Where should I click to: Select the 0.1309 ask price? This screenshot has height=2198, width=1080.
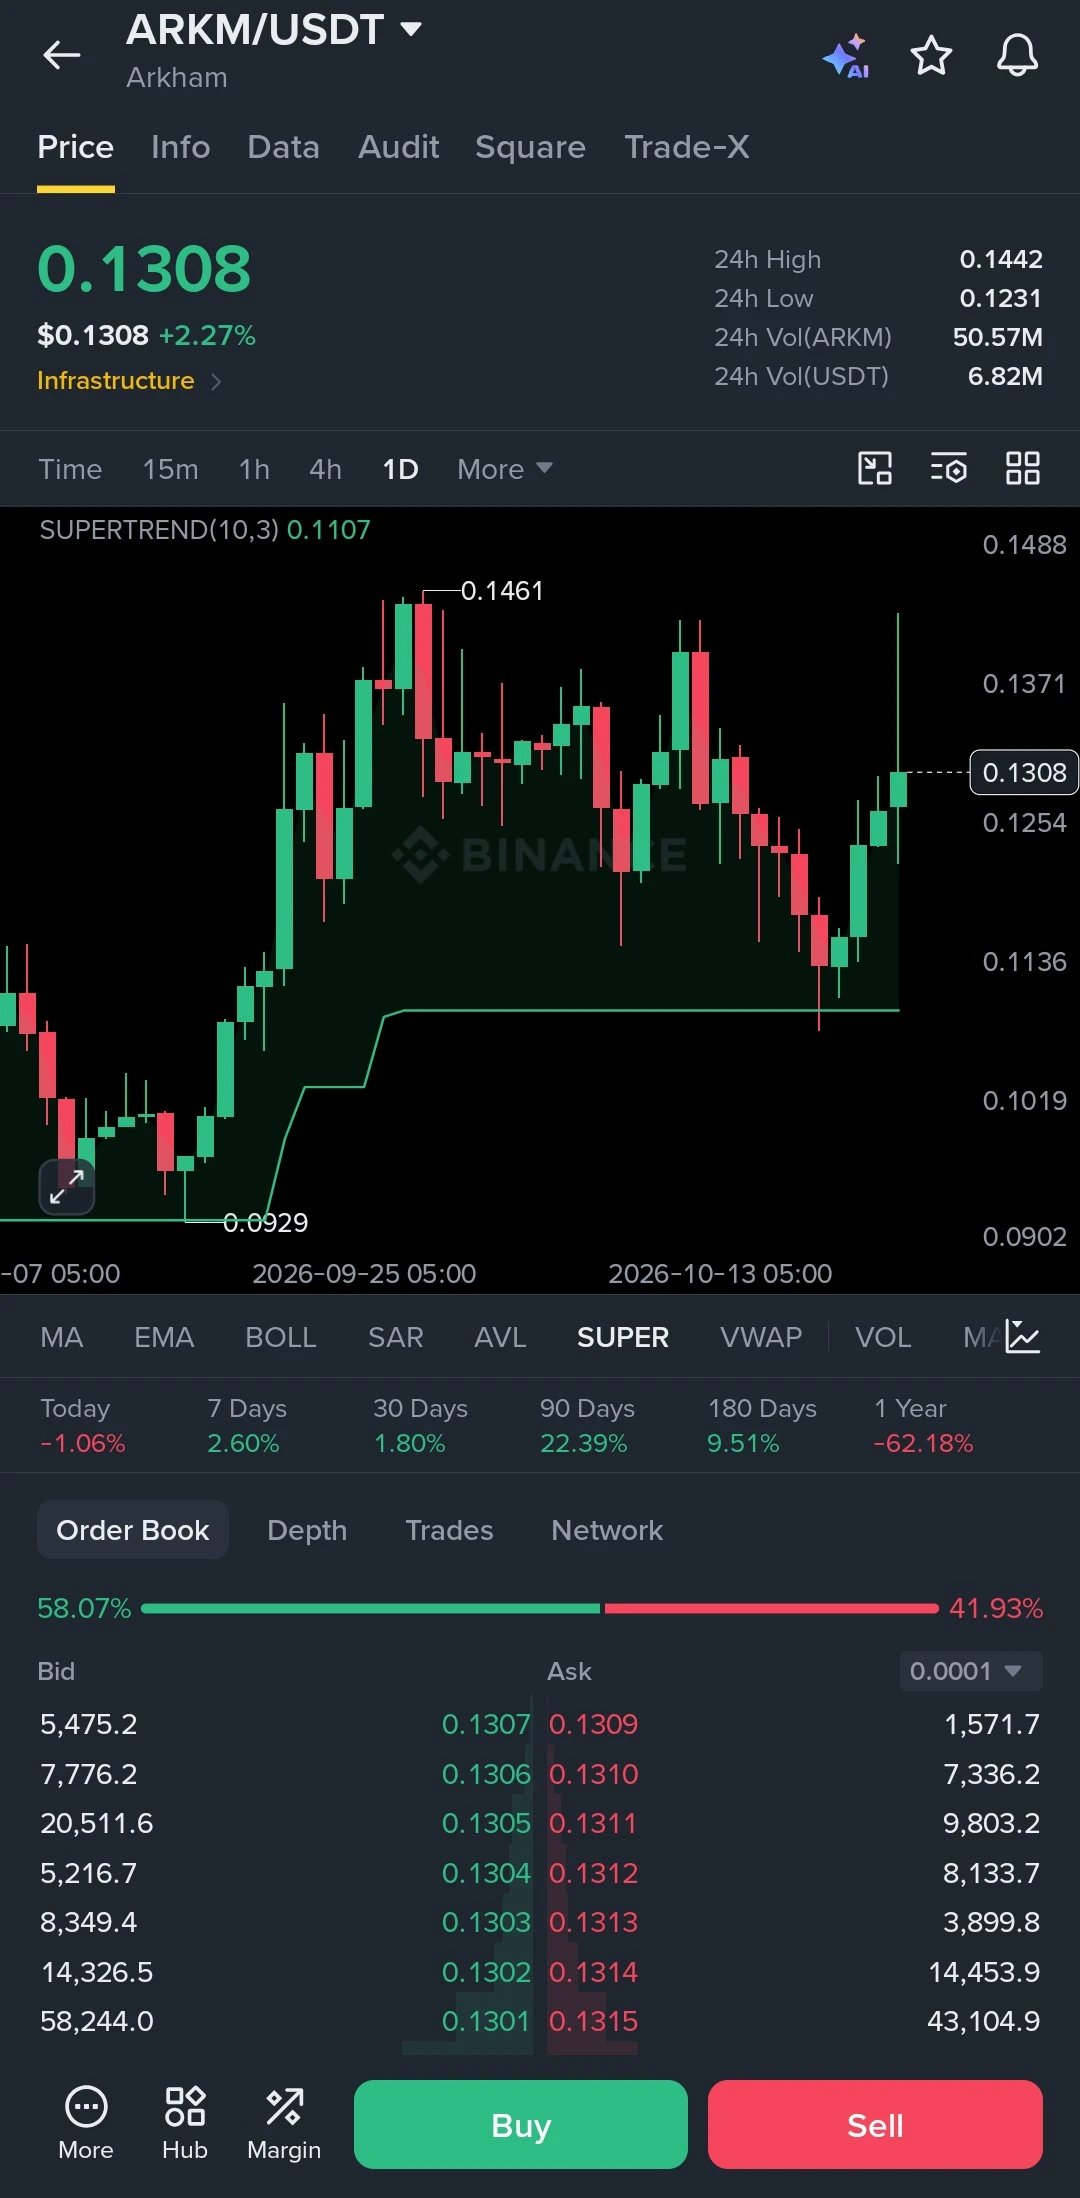click(593, 1724)
